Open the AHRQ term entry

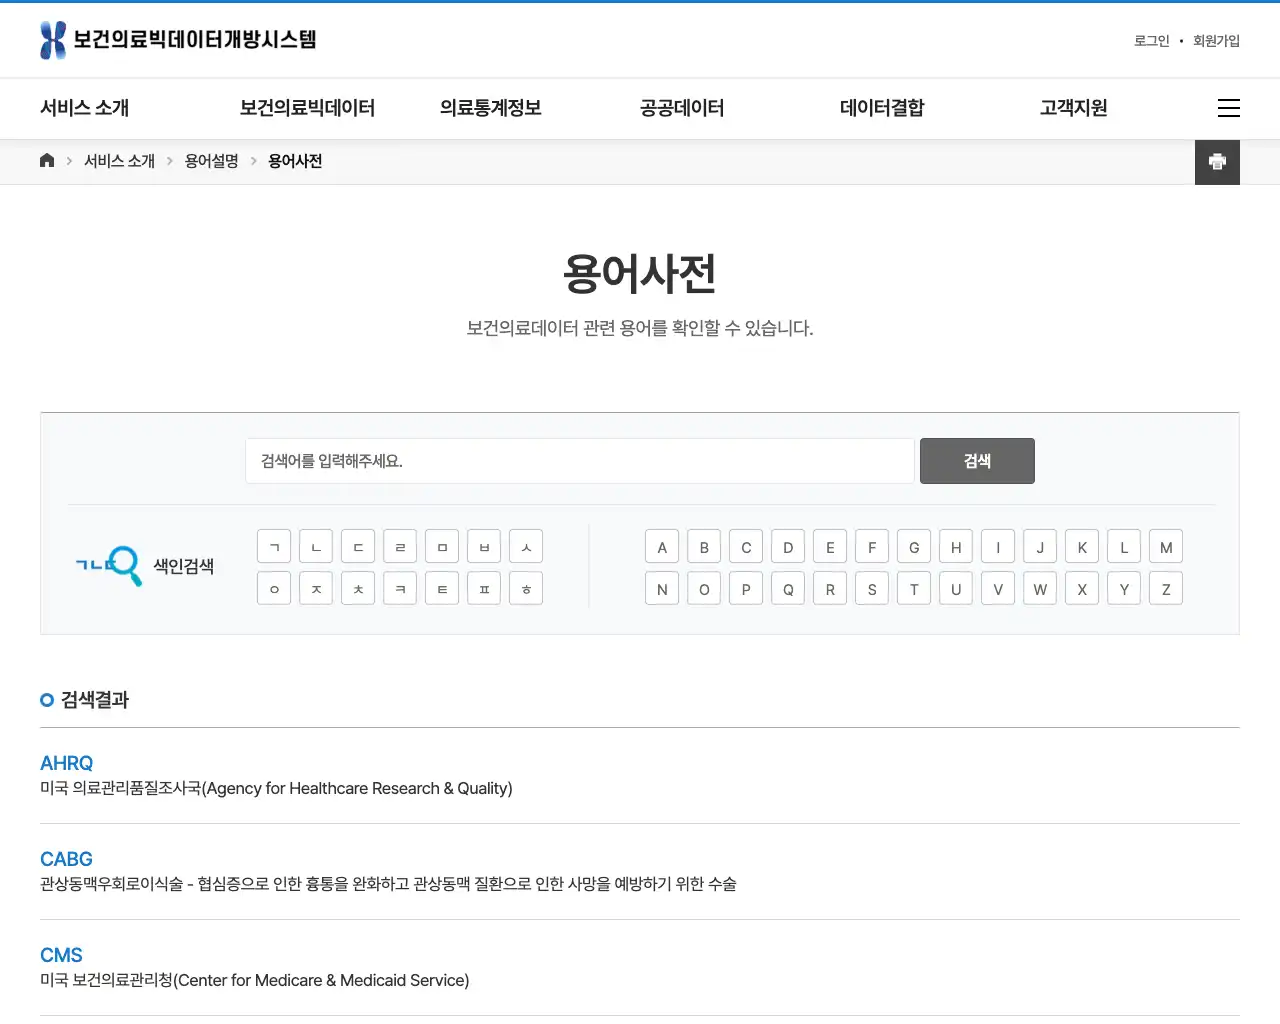pyautogui.click(x=67, y=763)
